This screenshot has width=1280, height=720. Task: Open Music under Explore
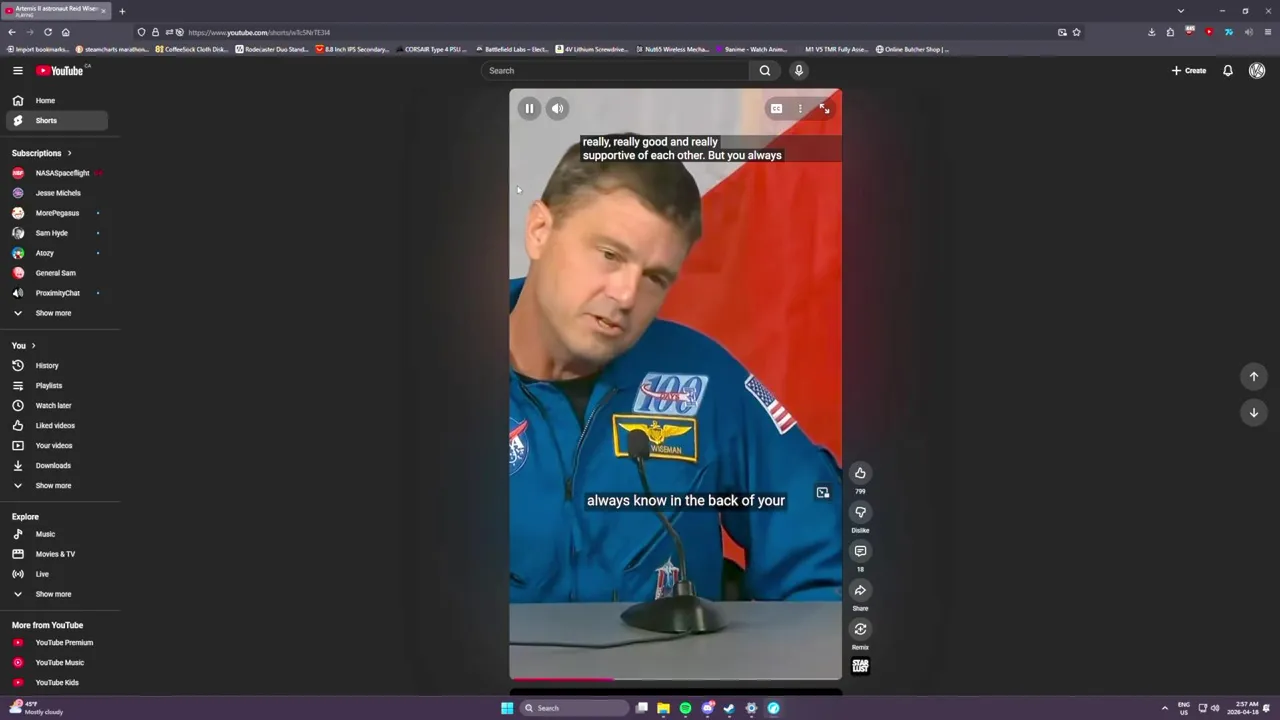(x=56, y=534)
